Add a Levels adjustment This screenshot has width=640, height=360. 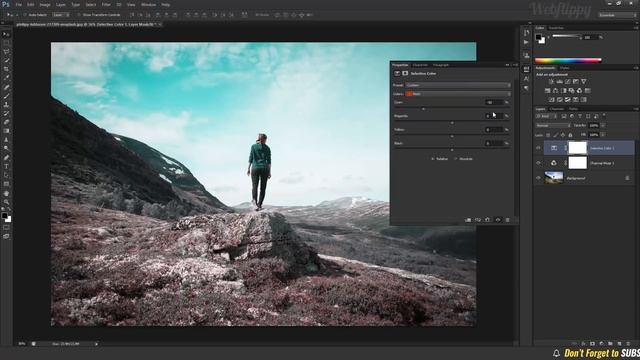560,82
